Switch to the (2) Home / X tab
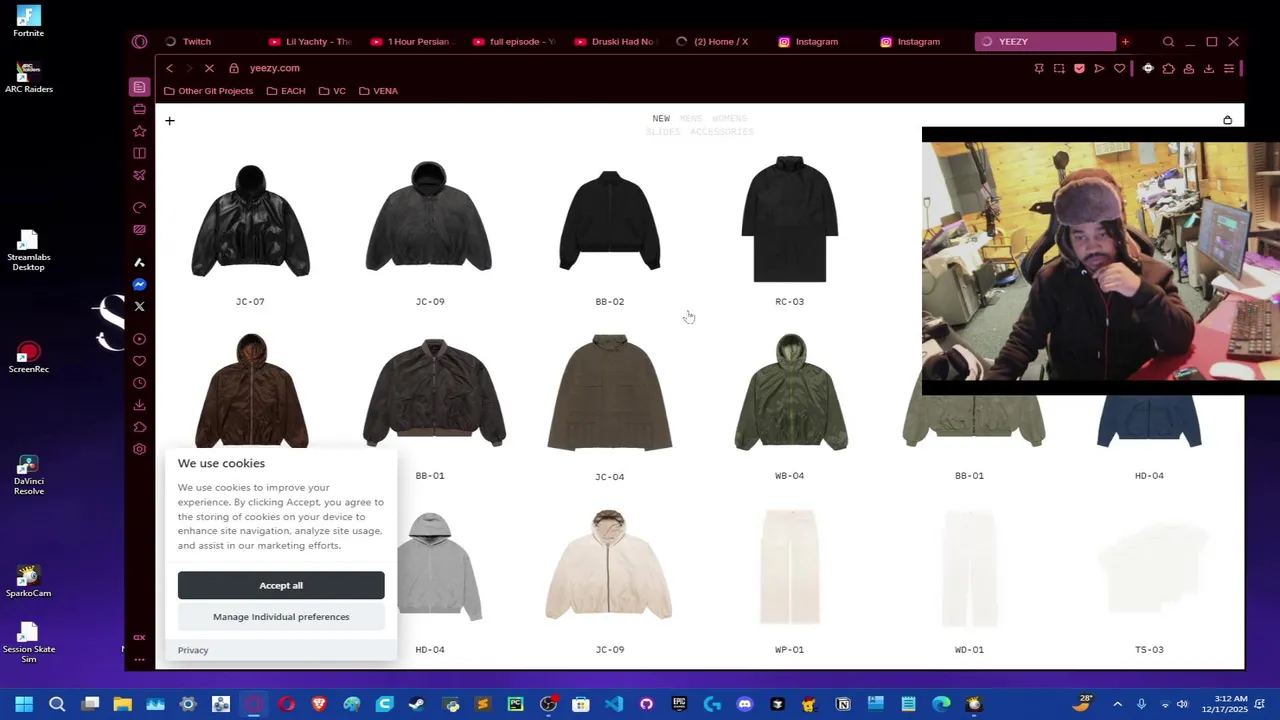 coord(718,41)
